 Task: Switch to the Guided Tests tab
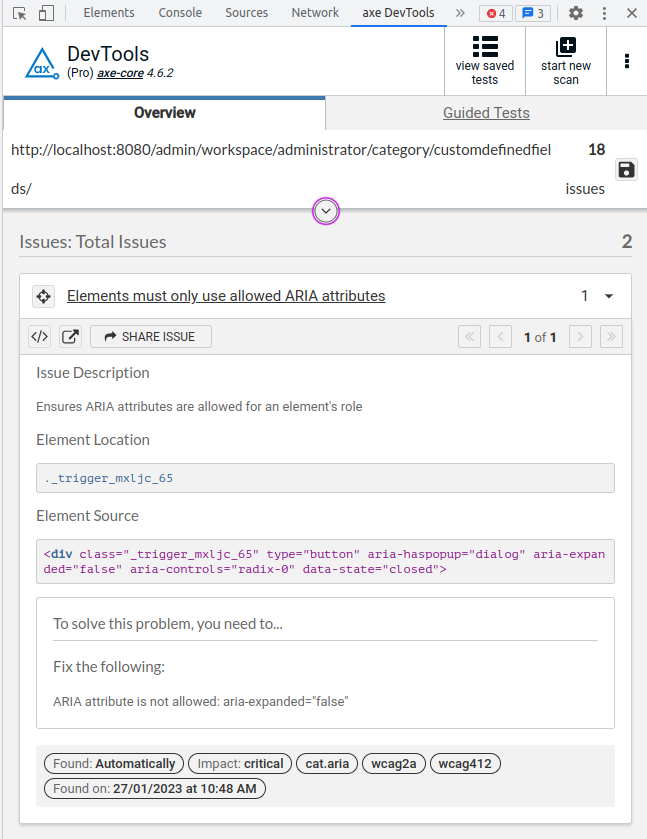pos(485,113)
